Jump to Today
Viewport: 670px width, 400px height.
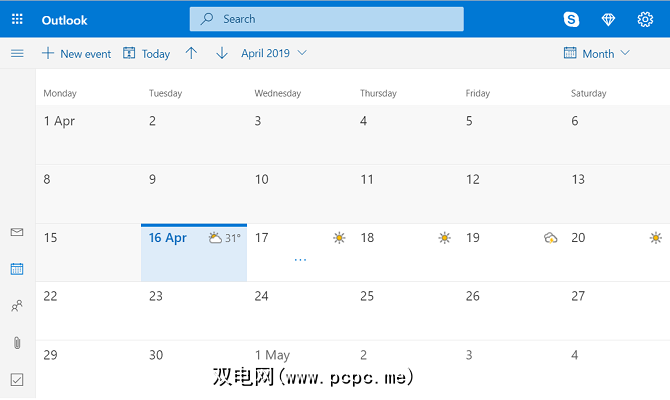point(146,53)
